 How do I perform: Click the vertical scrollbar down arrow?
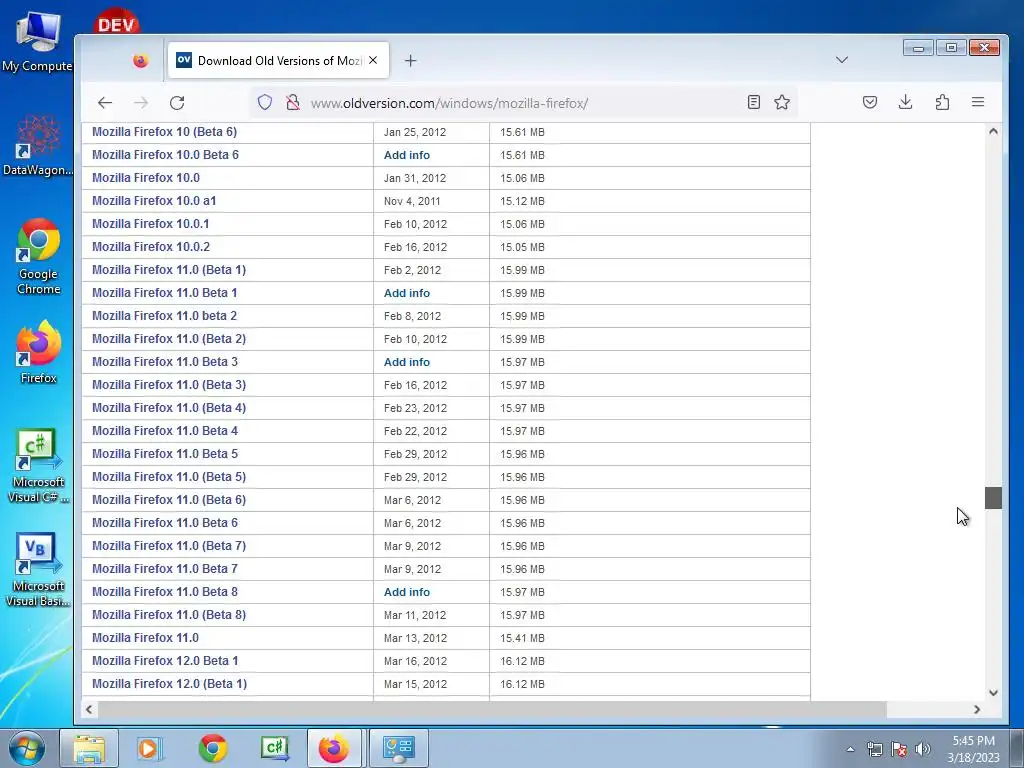993,693
